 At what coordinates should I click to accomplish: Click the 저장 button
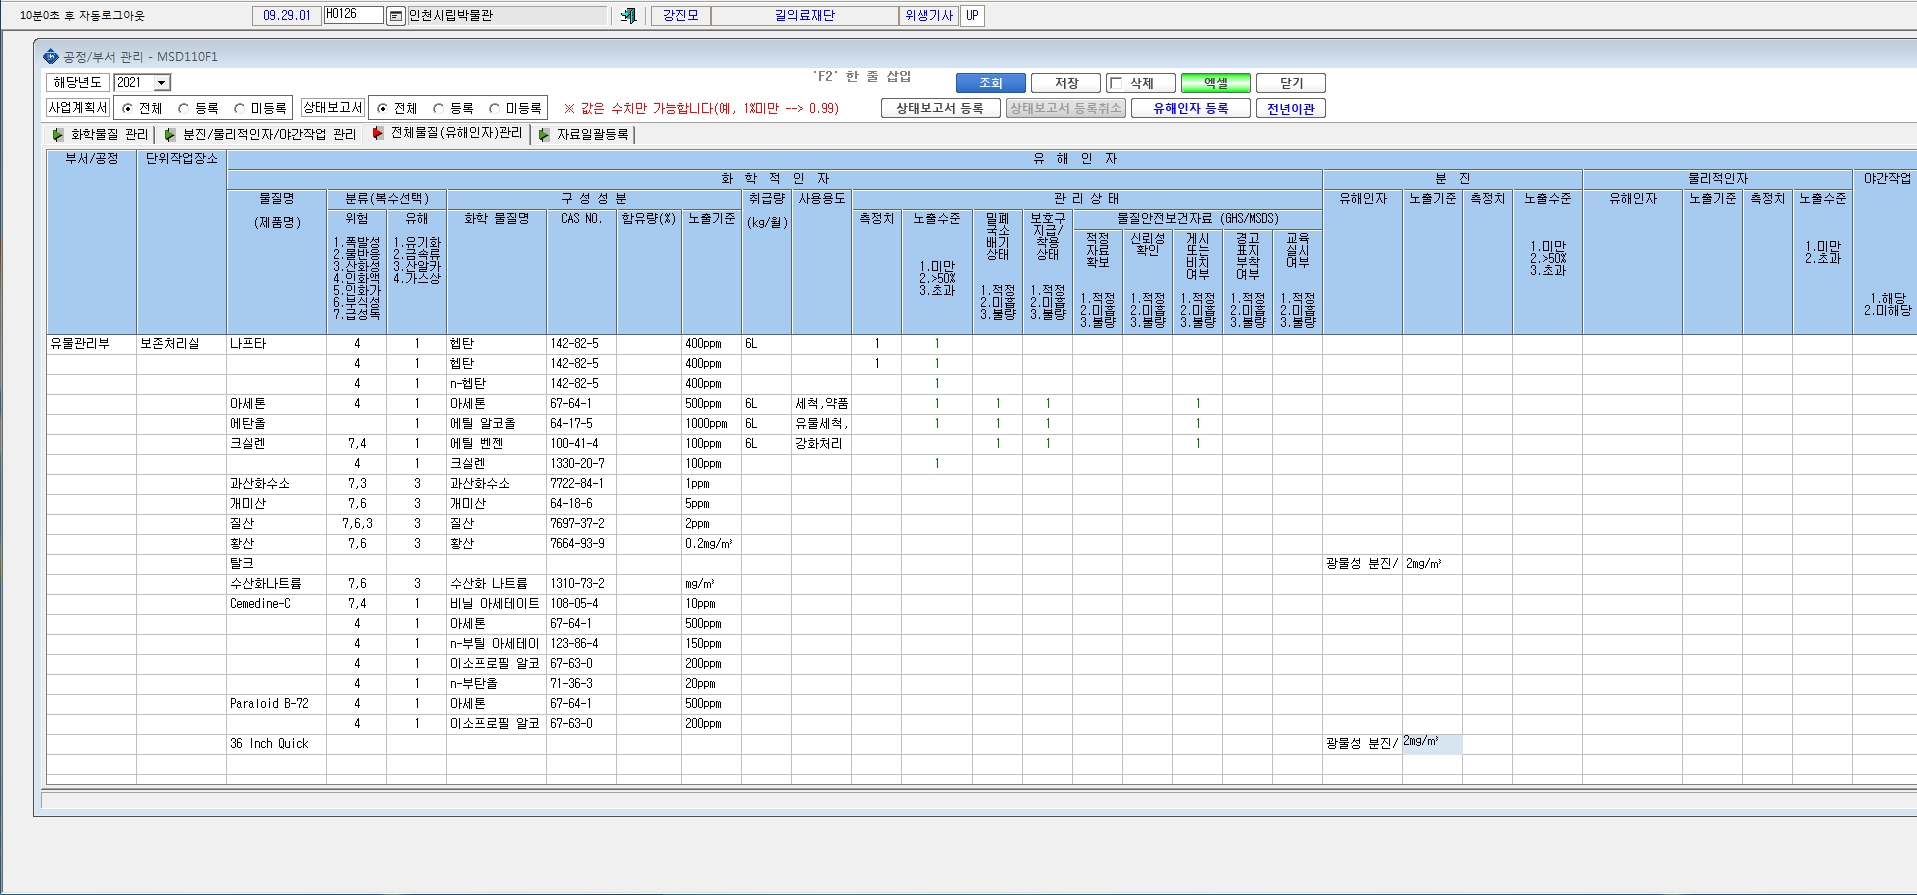1066,83
